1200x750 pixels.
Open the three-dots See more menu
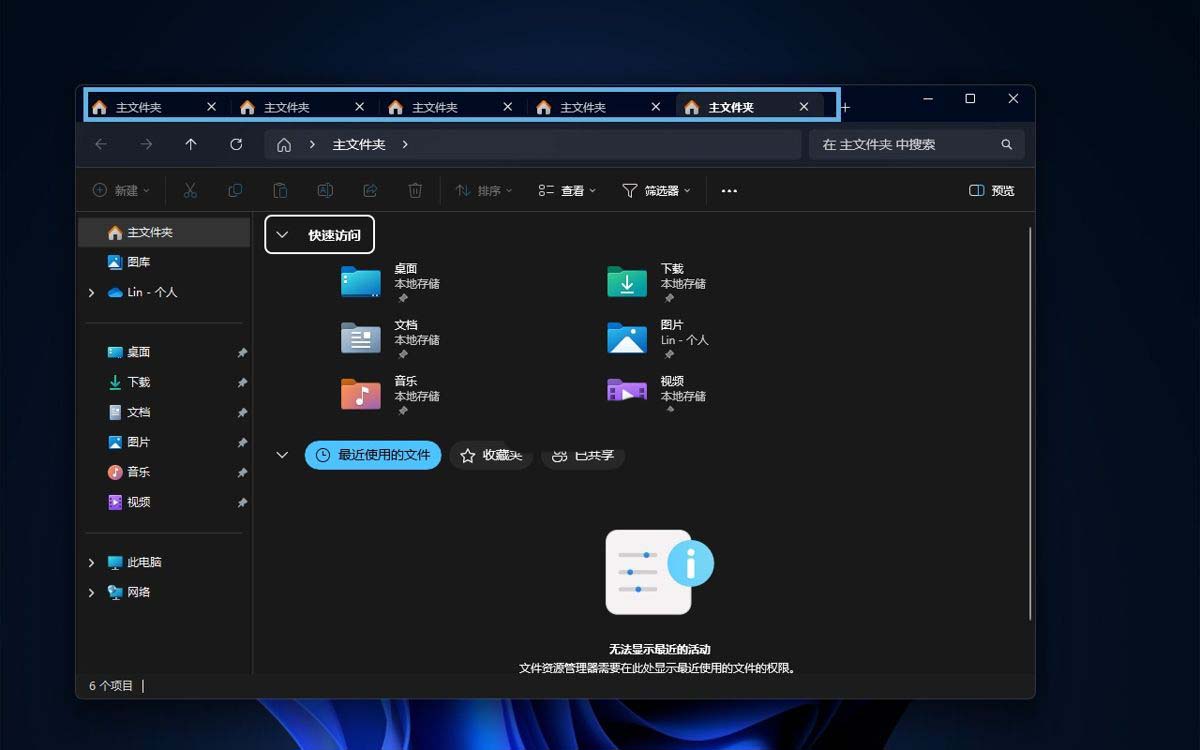pyautogui.click(x=729, y=190)
